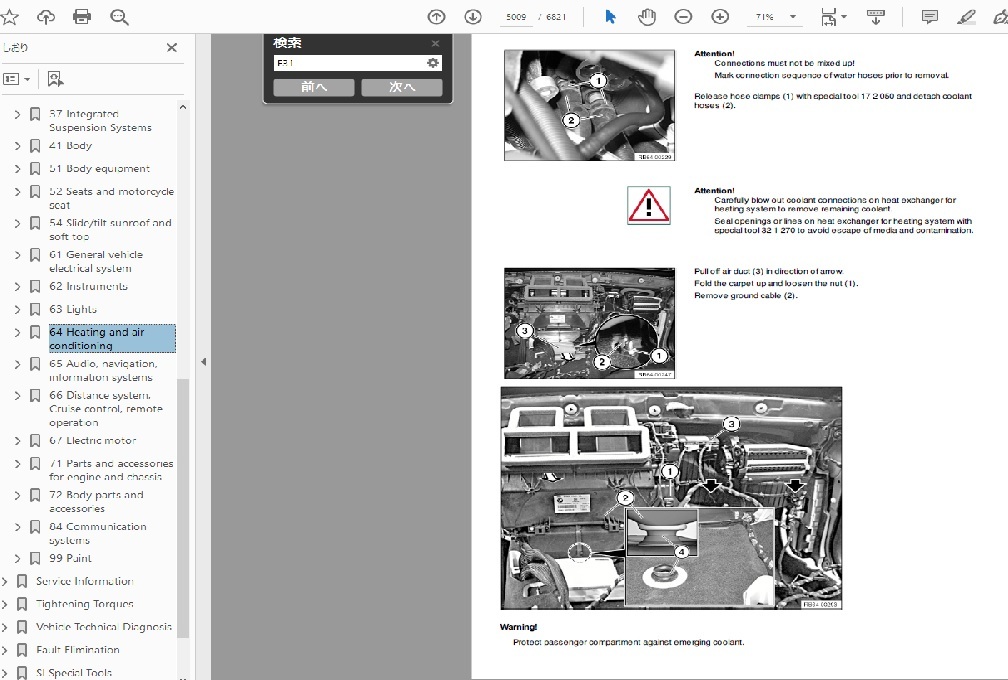1008x680 pixels.
Task: Click the bookmark icon beside 62 Instruments
Action: tap(35, 287)
